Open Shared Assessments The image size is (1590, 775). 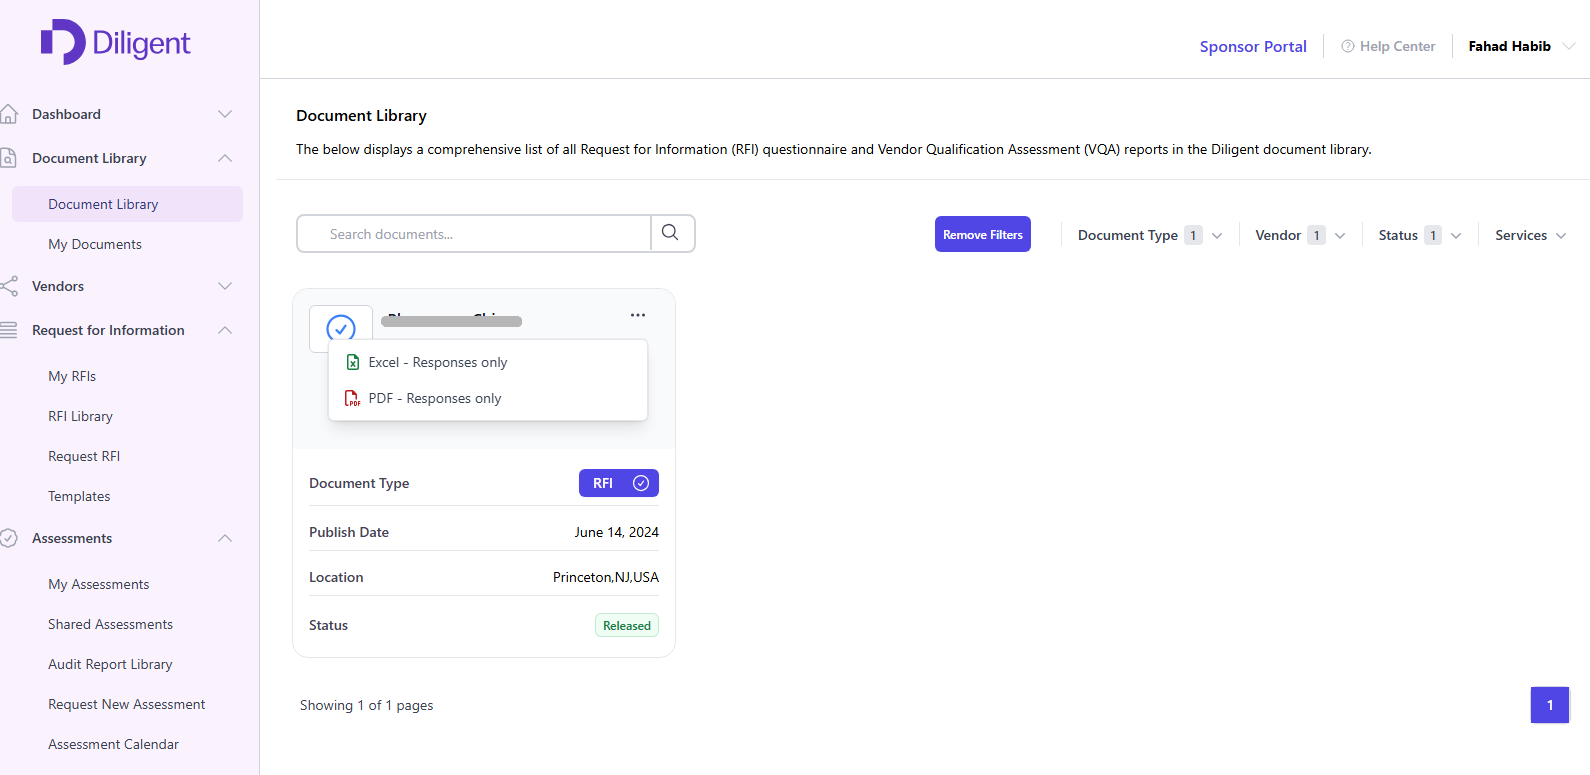pos(110,624)
